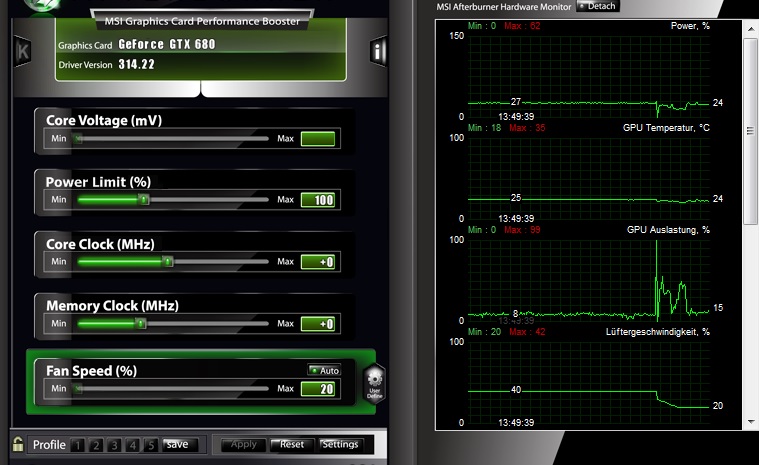Click the Memory Clock value field showing +0
This screenshot has height=465, width=759.
click(x=318, y=324)
